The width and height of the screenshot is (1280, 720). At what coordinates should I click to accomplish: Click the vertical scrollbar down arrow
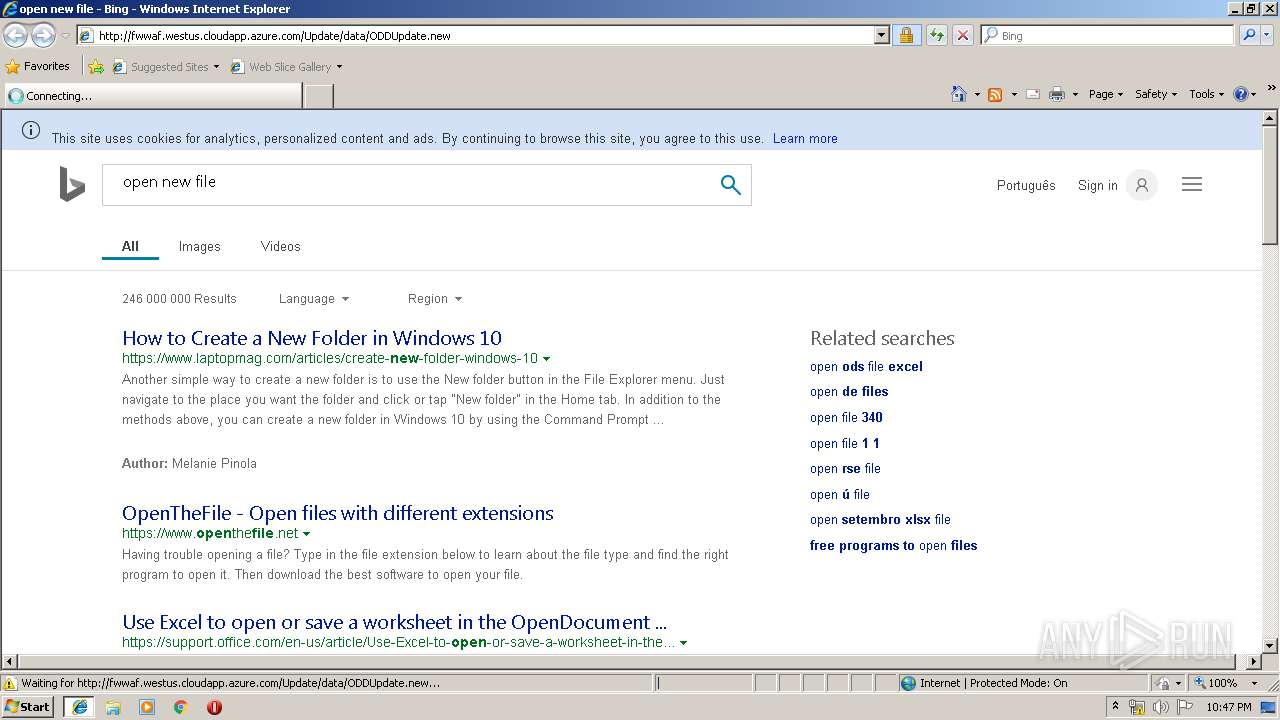[x=1270, y=645]
